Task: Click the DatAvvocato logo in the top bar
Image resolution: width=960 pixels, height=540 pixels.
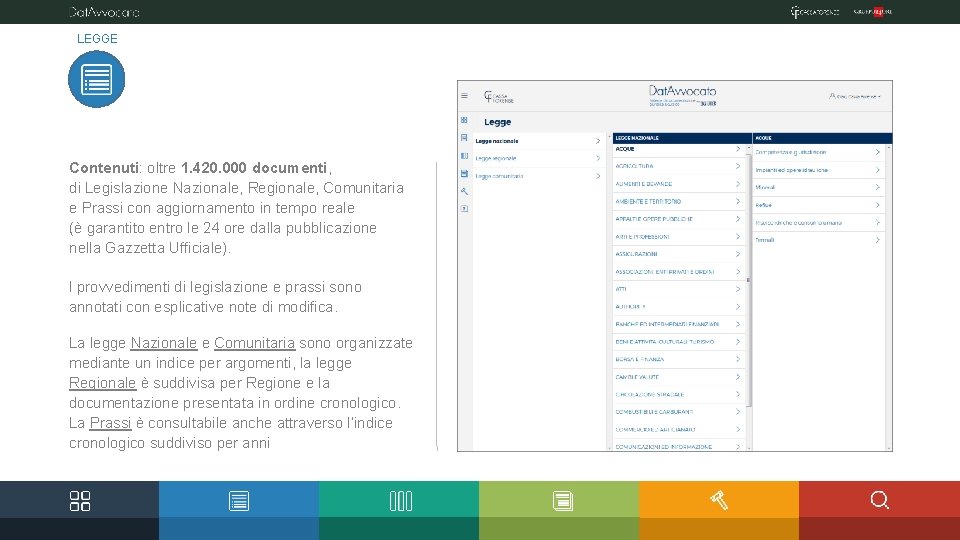Action: (x=104, y=12)
